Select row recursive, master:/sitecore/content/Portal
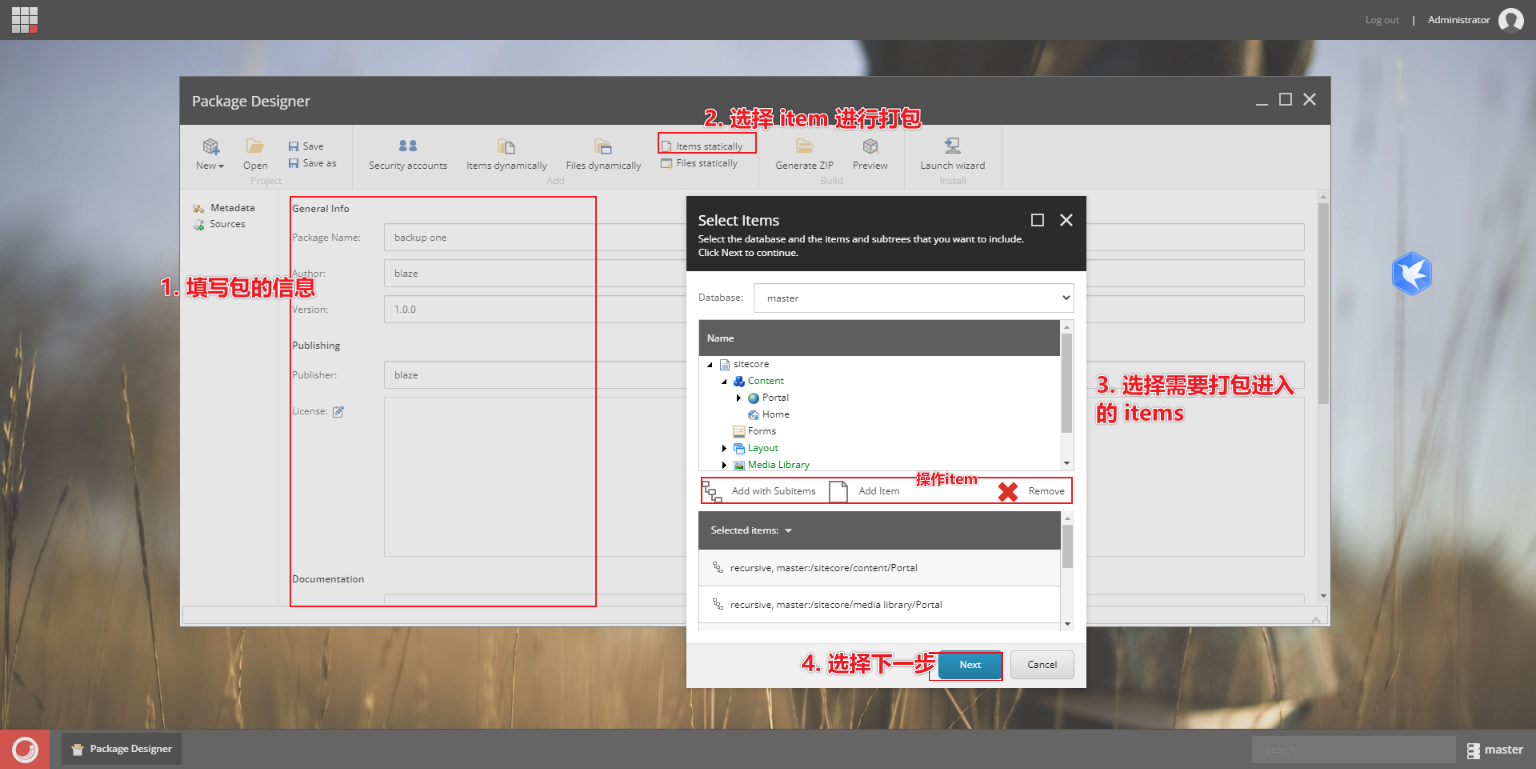This screenshot has height=769, width=1536. tap(879, 568)
